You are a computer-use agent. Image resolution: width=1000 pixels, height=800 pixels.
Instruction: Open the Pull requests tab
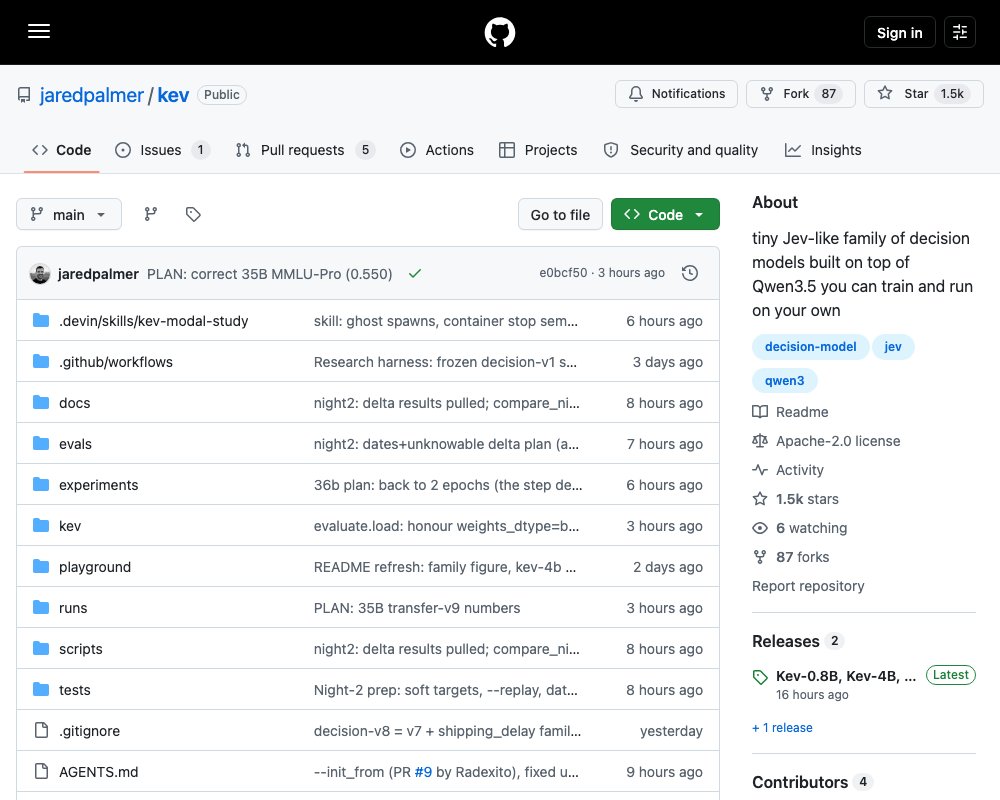[x=305, y=150]
